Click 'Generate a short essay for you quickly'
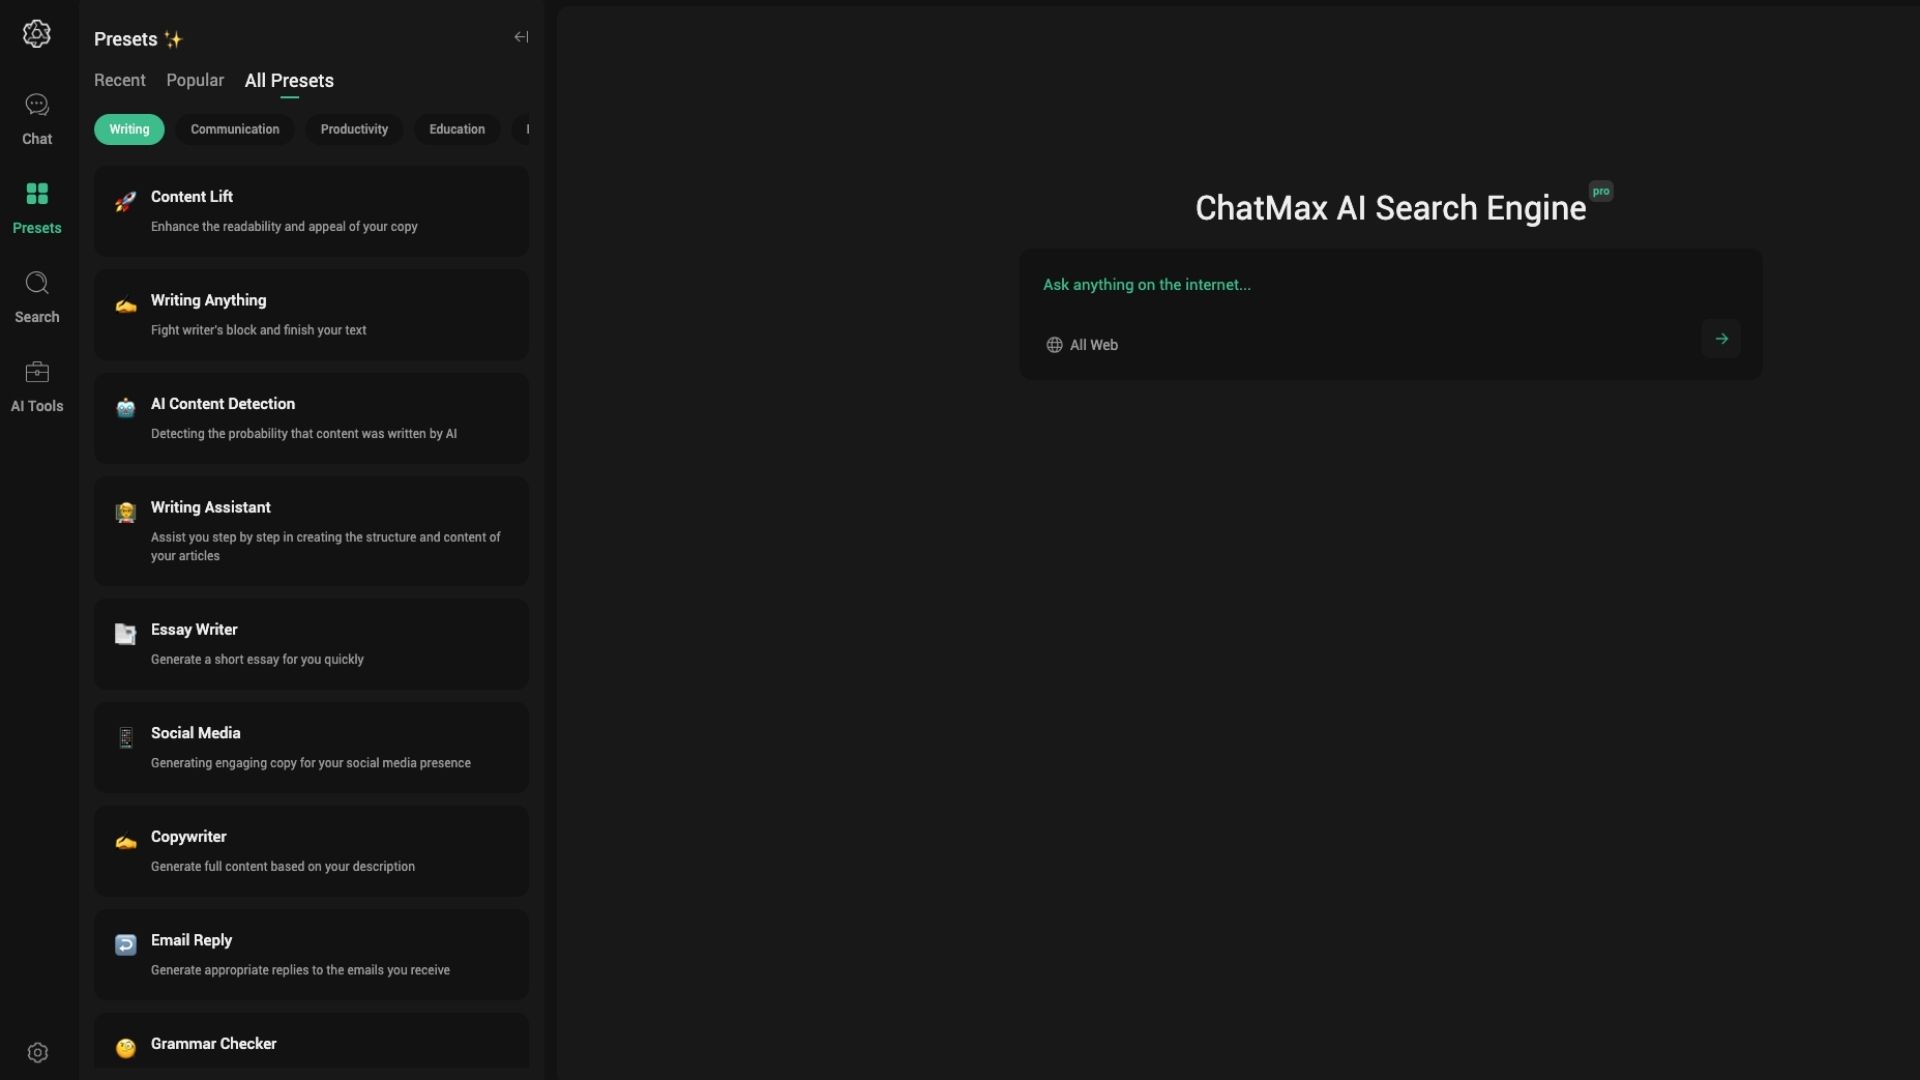 pyautogui.click(x=257, y=660)
